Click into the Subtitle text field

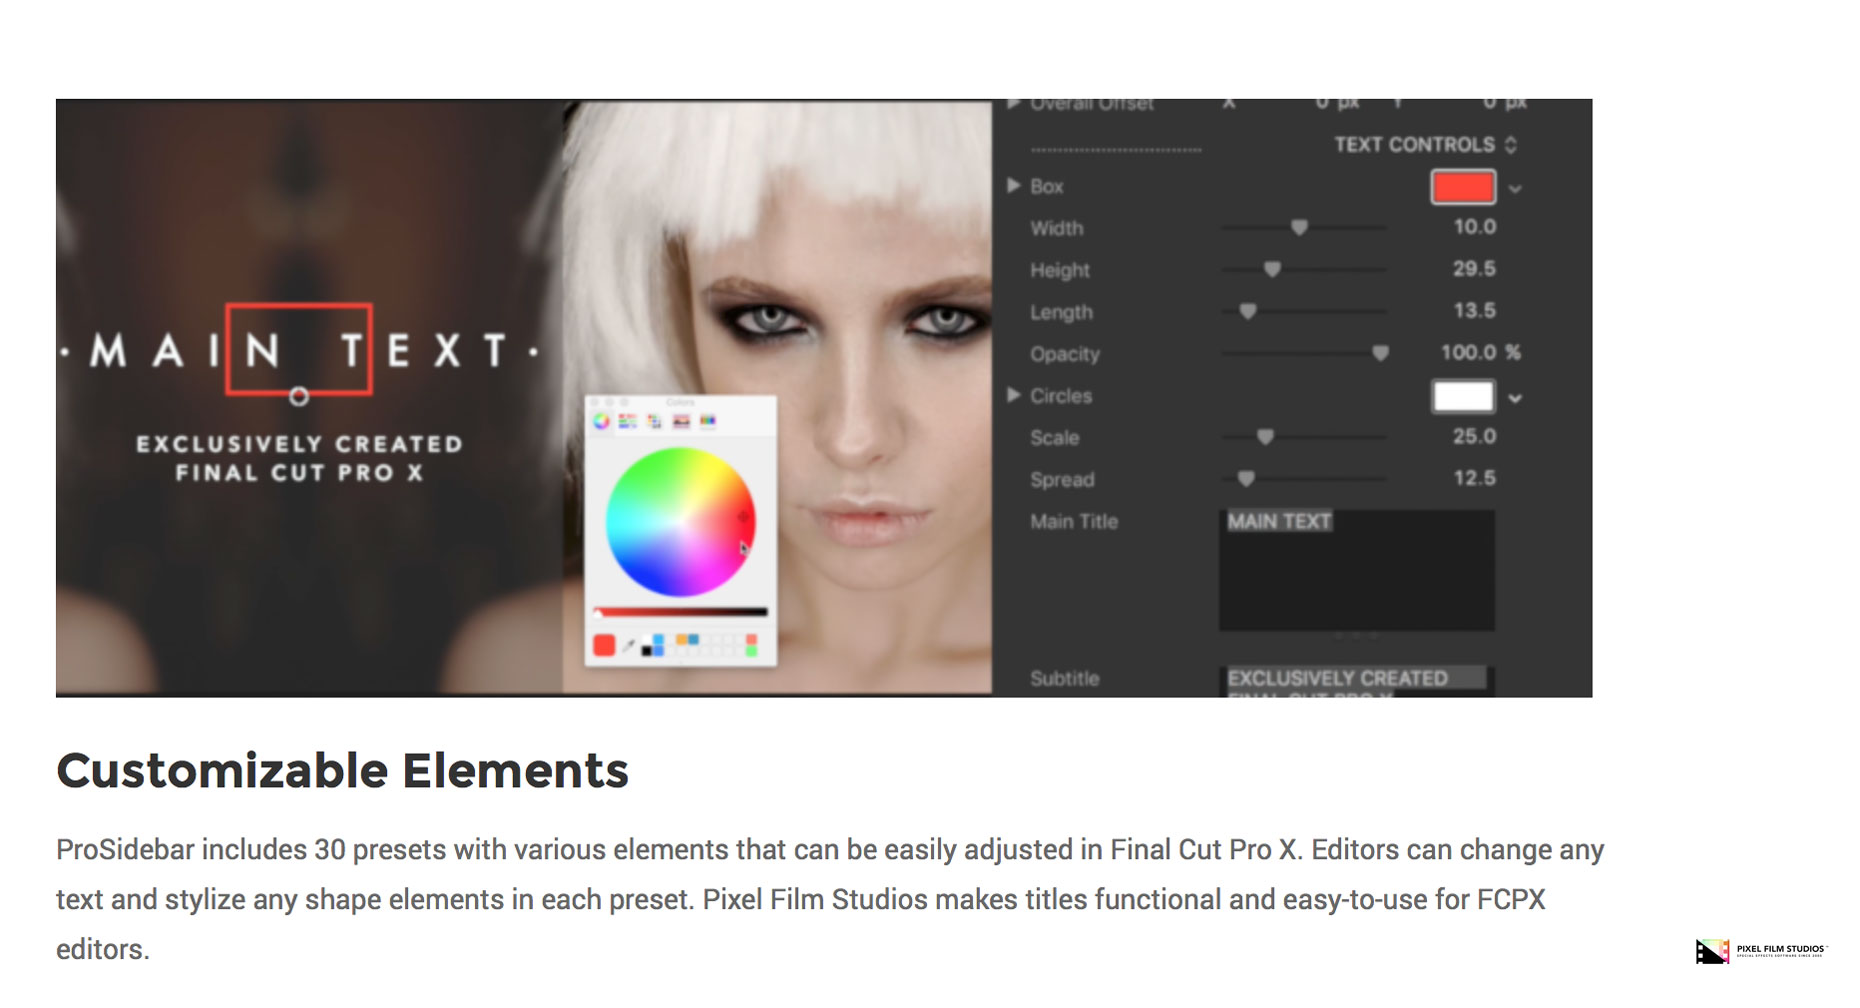tap(1357, 681)
